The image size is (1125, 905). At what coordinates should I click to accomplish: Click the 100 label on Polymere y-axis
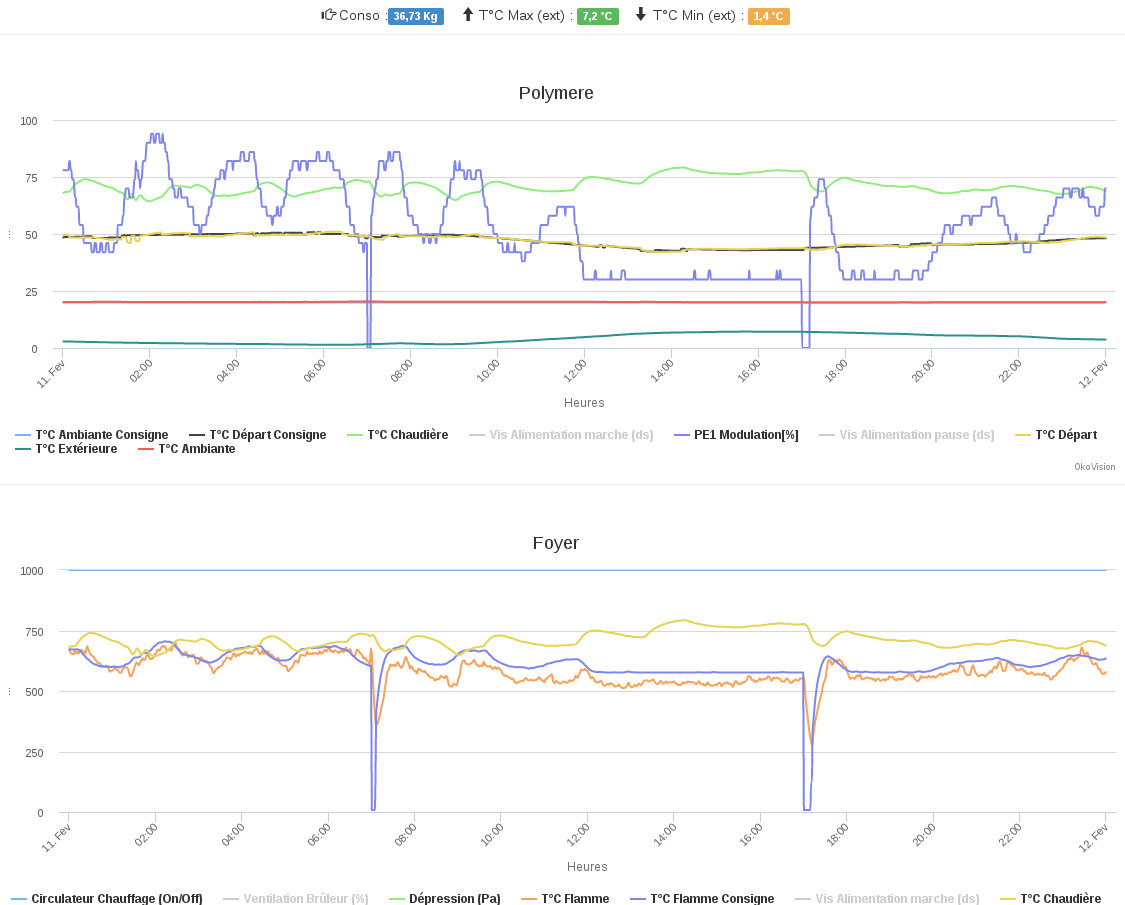click(29, 121)
